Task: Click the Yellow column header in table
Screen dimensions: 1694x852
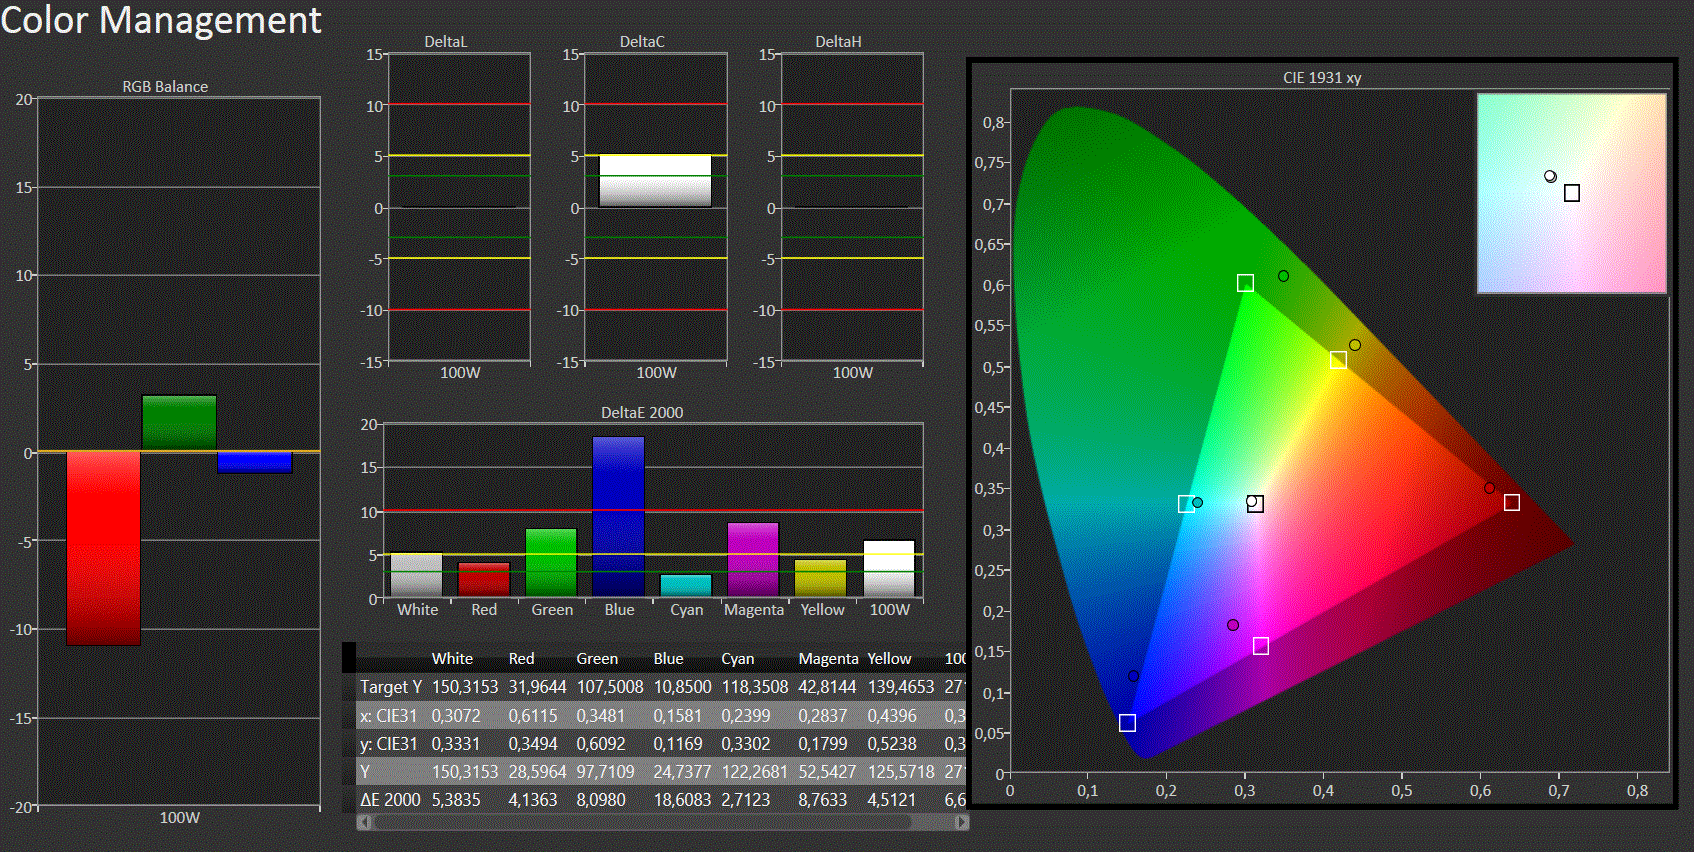Action: pyautogui.click(x=889, y=659)
